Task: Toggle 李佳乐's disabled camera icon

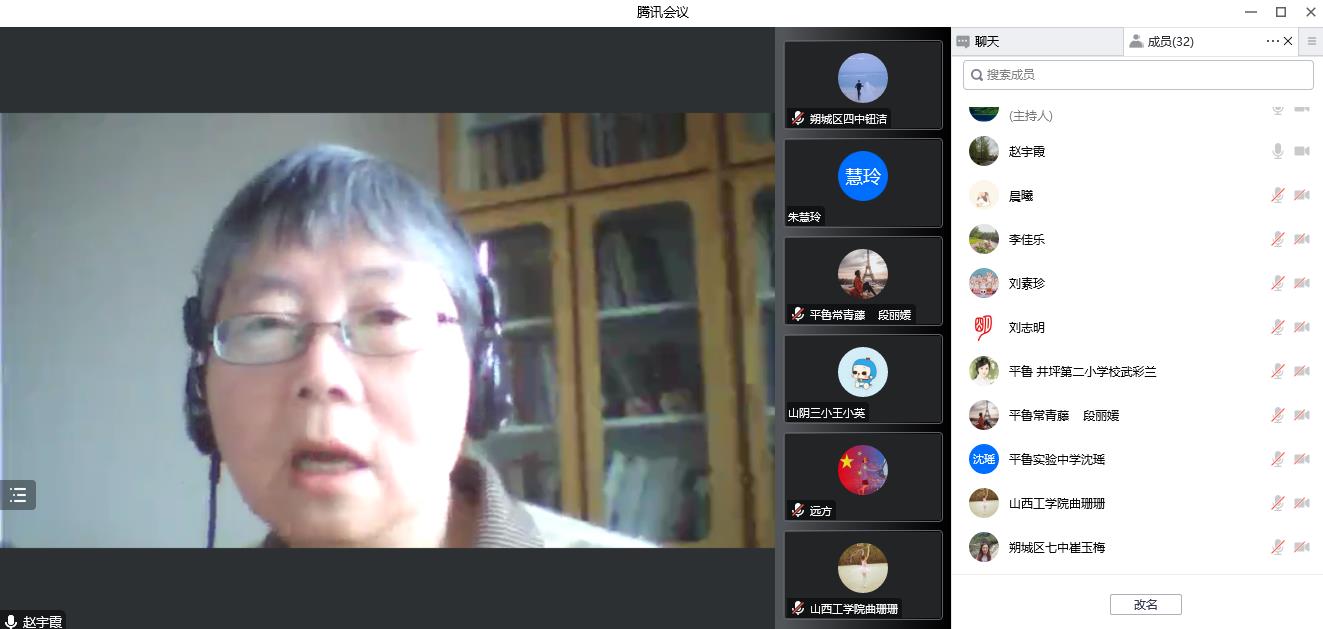Action: tap(1301, 239)
